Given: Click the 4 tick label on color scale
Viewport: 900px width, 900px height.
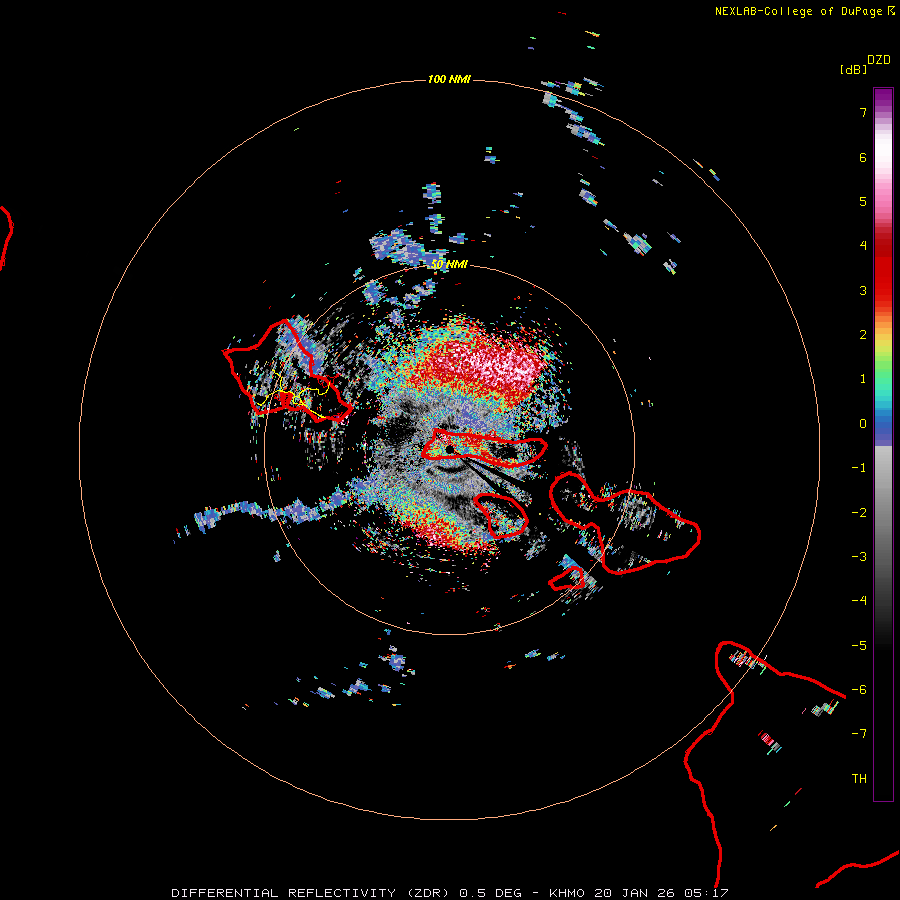Looking at the screenshot, I should click(863, 246).
